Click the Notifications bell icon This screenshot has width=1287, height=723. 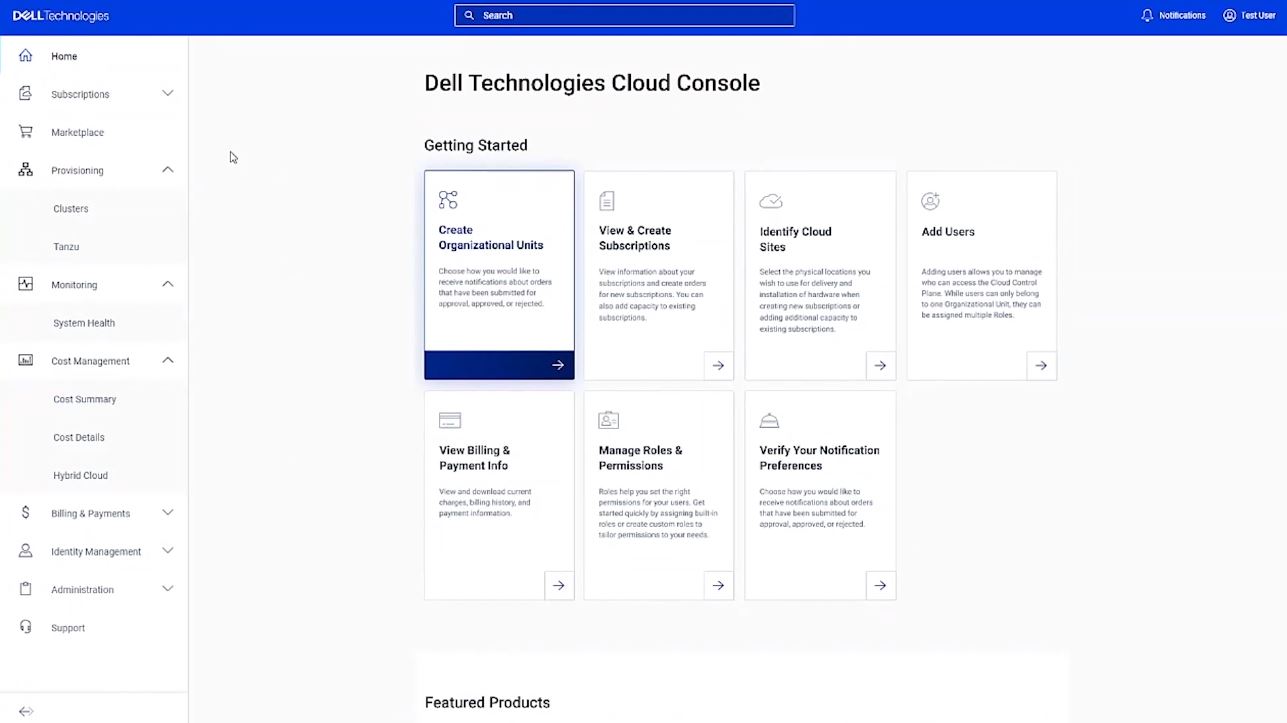point(1147,15)
